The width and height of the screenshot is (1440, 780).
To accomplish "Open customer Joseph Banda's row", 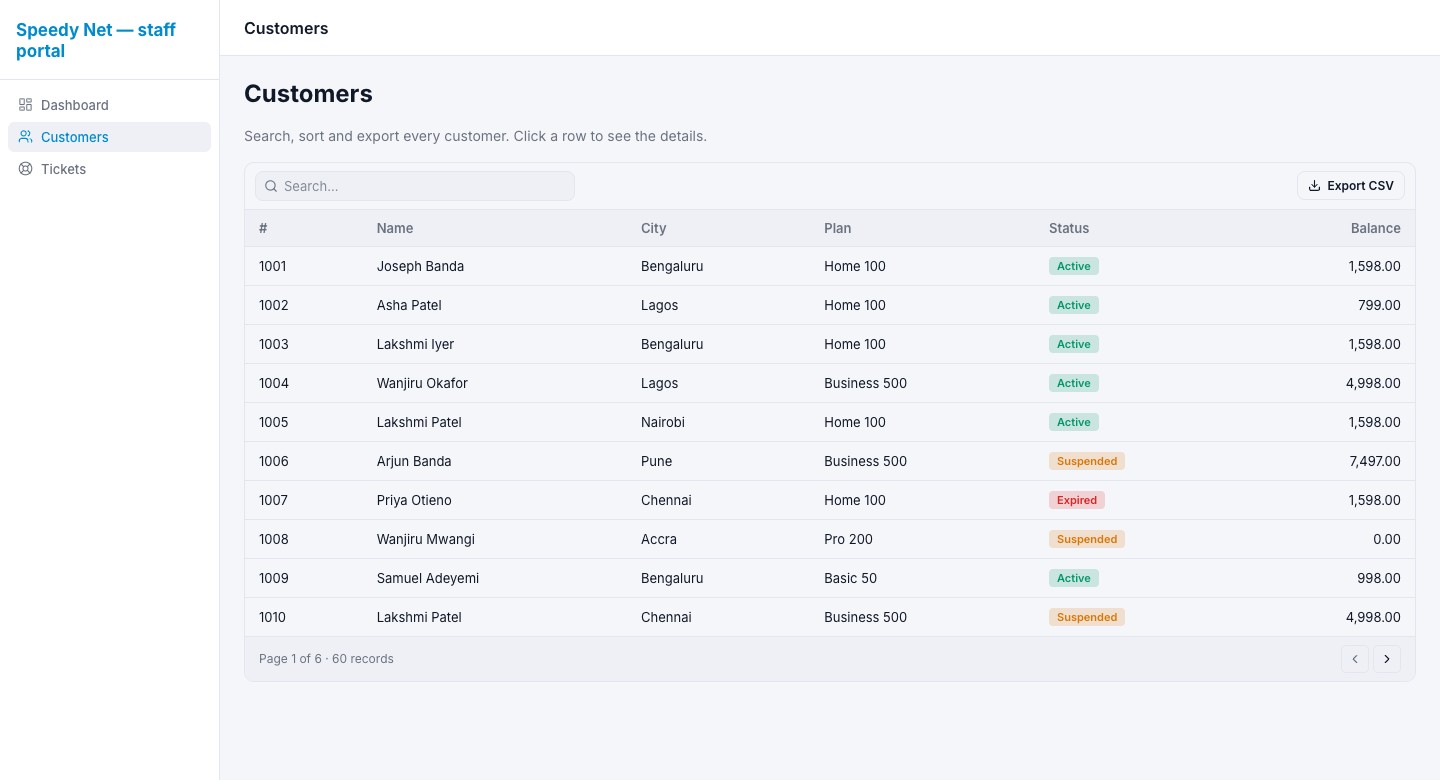I will pyautogui.click(x=830, y=266).
